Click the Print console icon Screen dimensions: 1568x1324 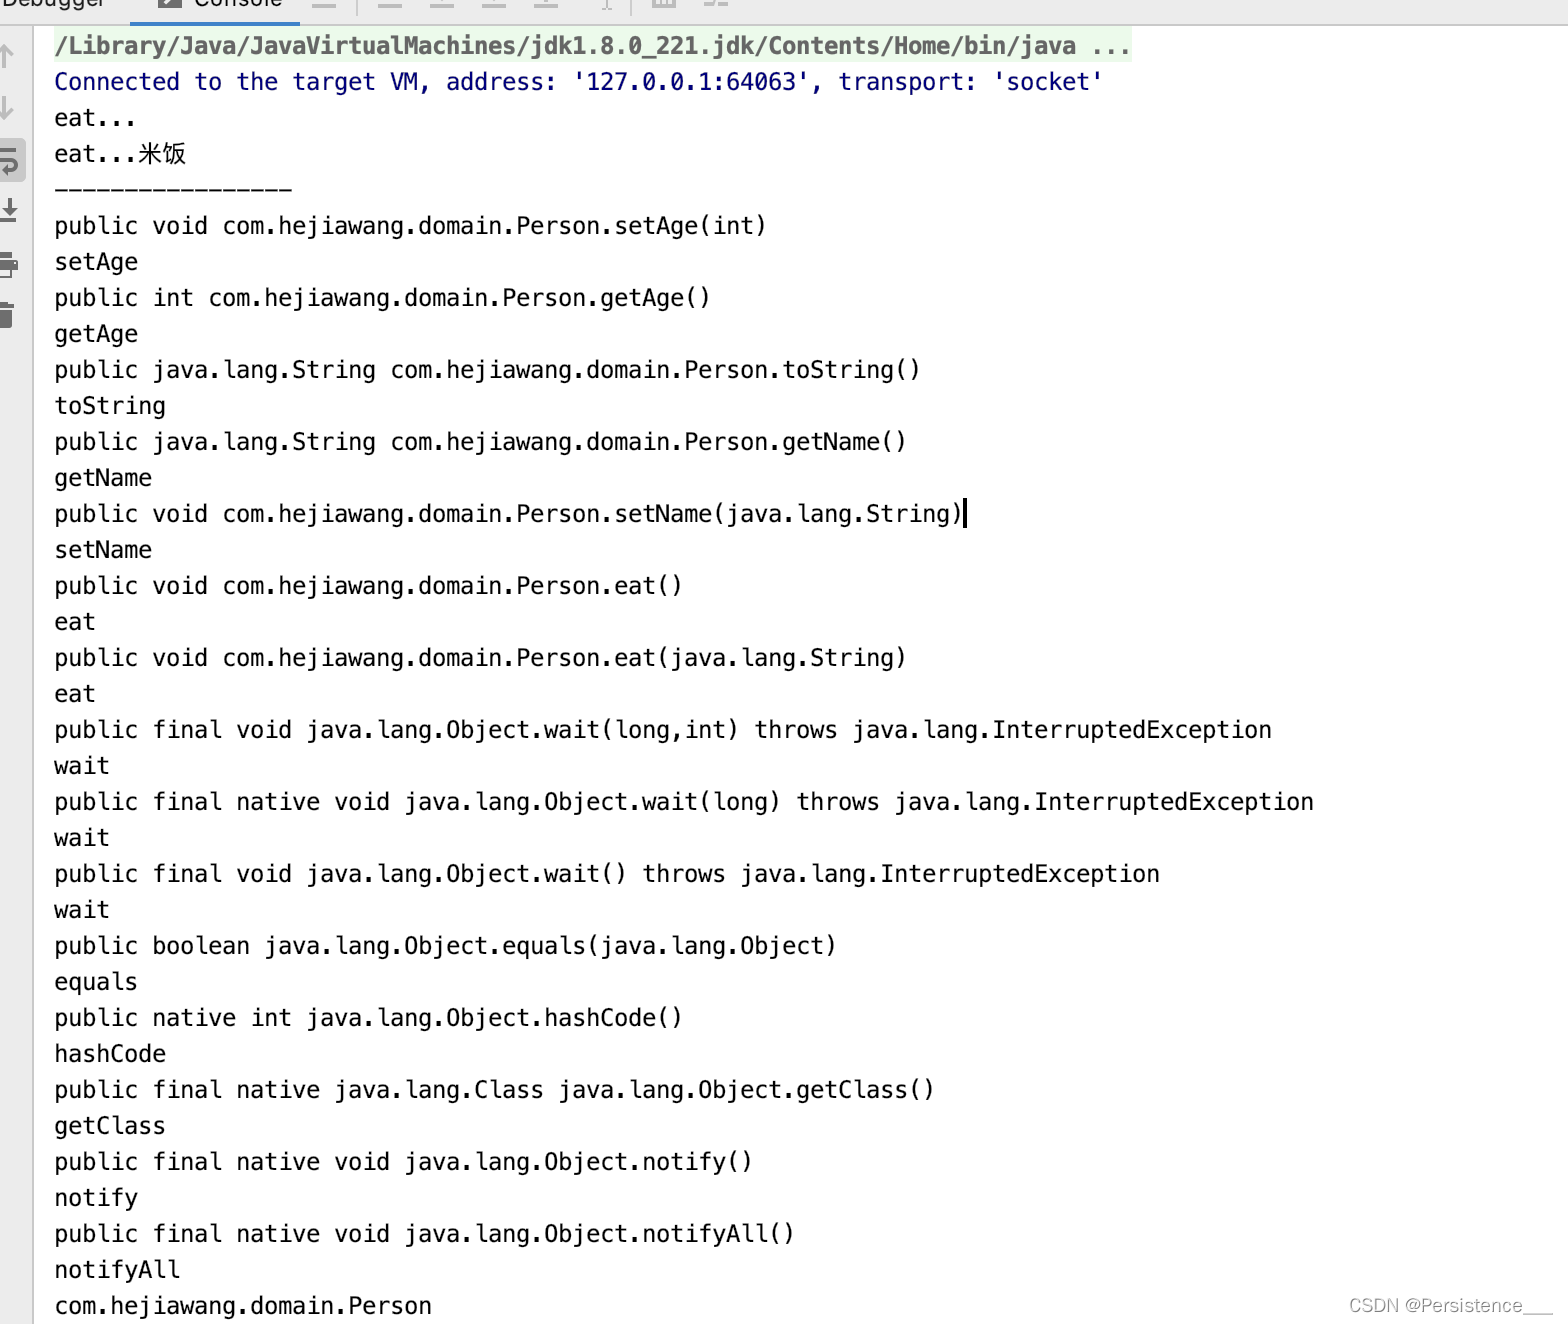(x=9, y=264)
